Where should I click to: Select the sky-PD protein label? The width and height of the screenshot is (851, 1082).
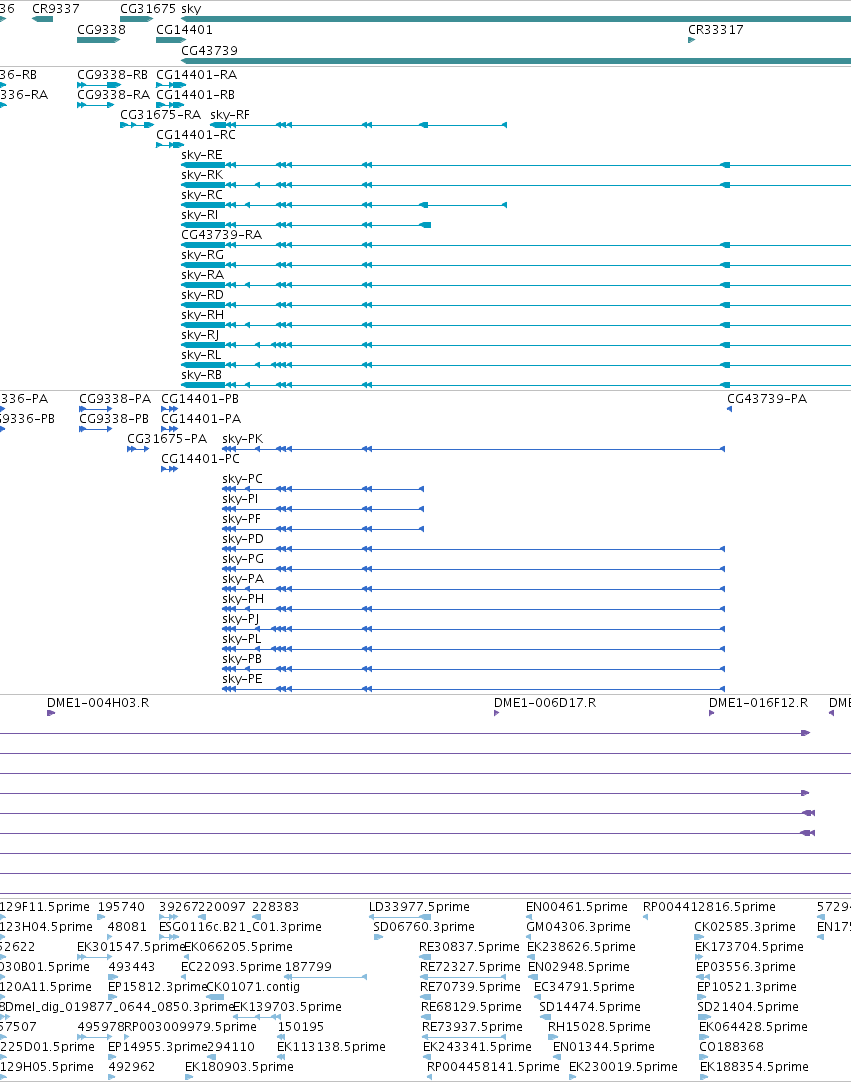point(243,538)
